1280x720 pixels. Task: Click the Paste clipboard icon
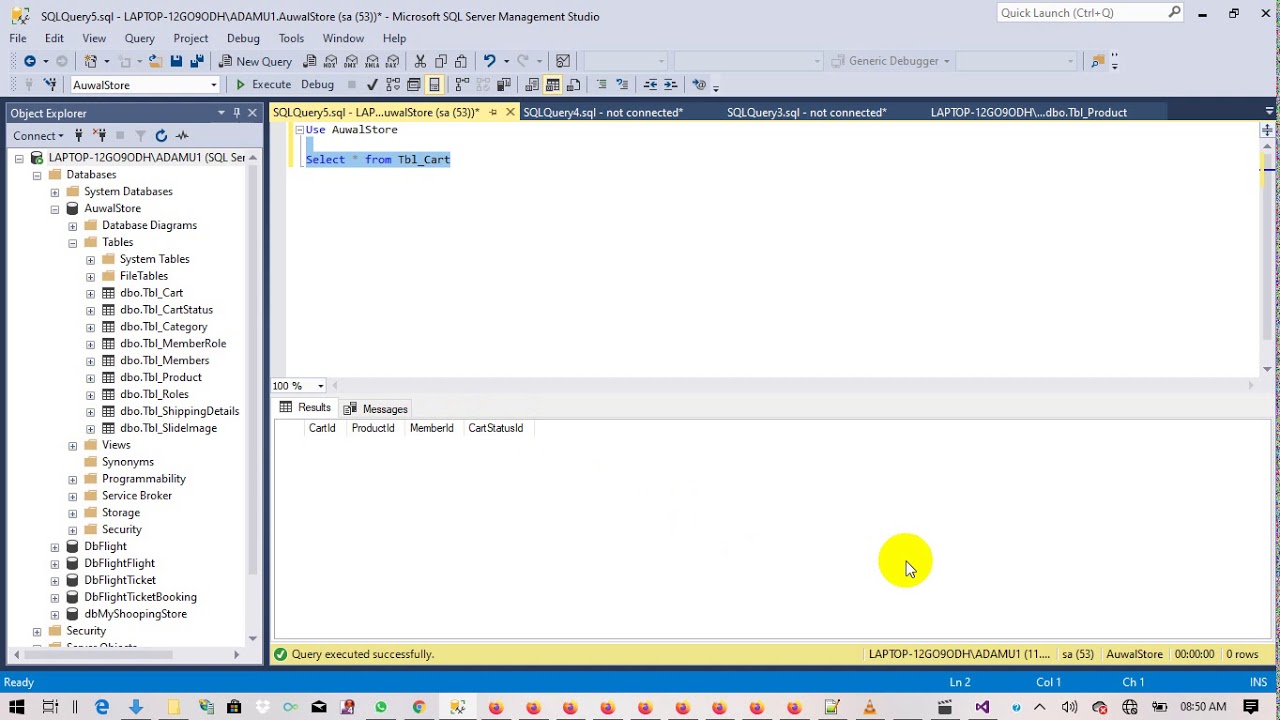pos(461,61)
